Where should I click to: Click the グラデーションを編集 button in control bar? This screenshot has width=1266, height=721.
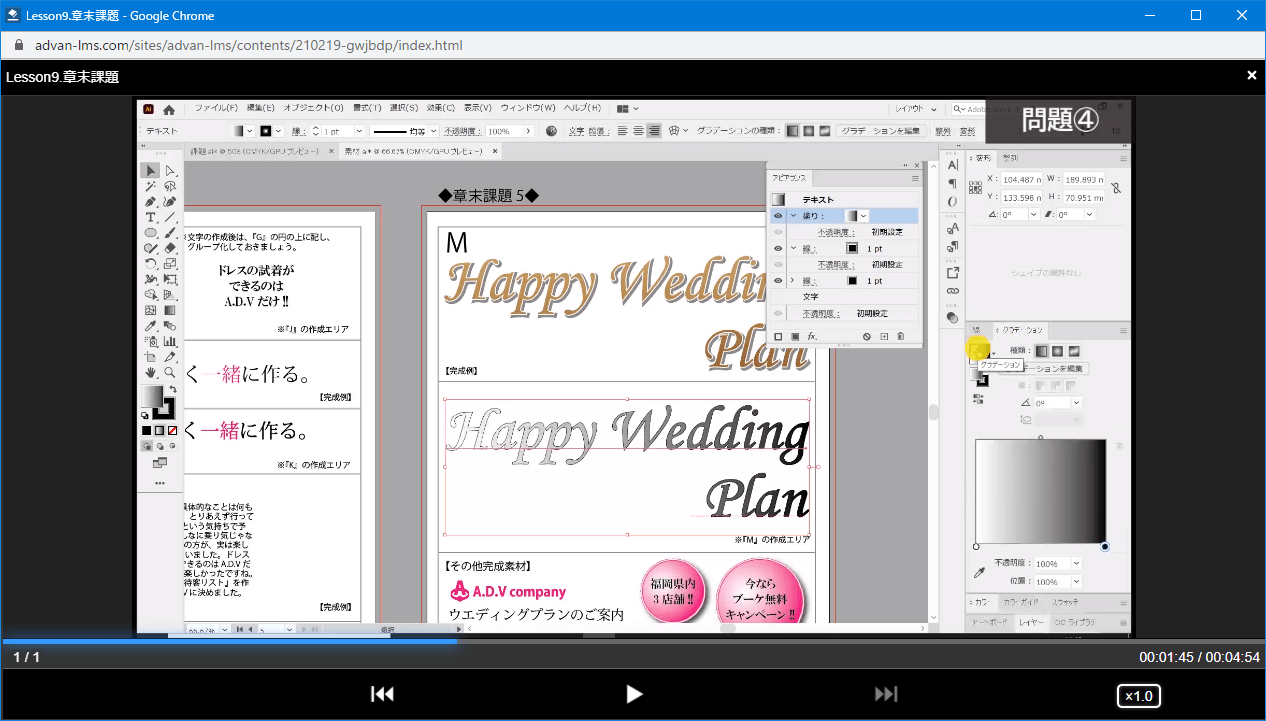[881, 131]
